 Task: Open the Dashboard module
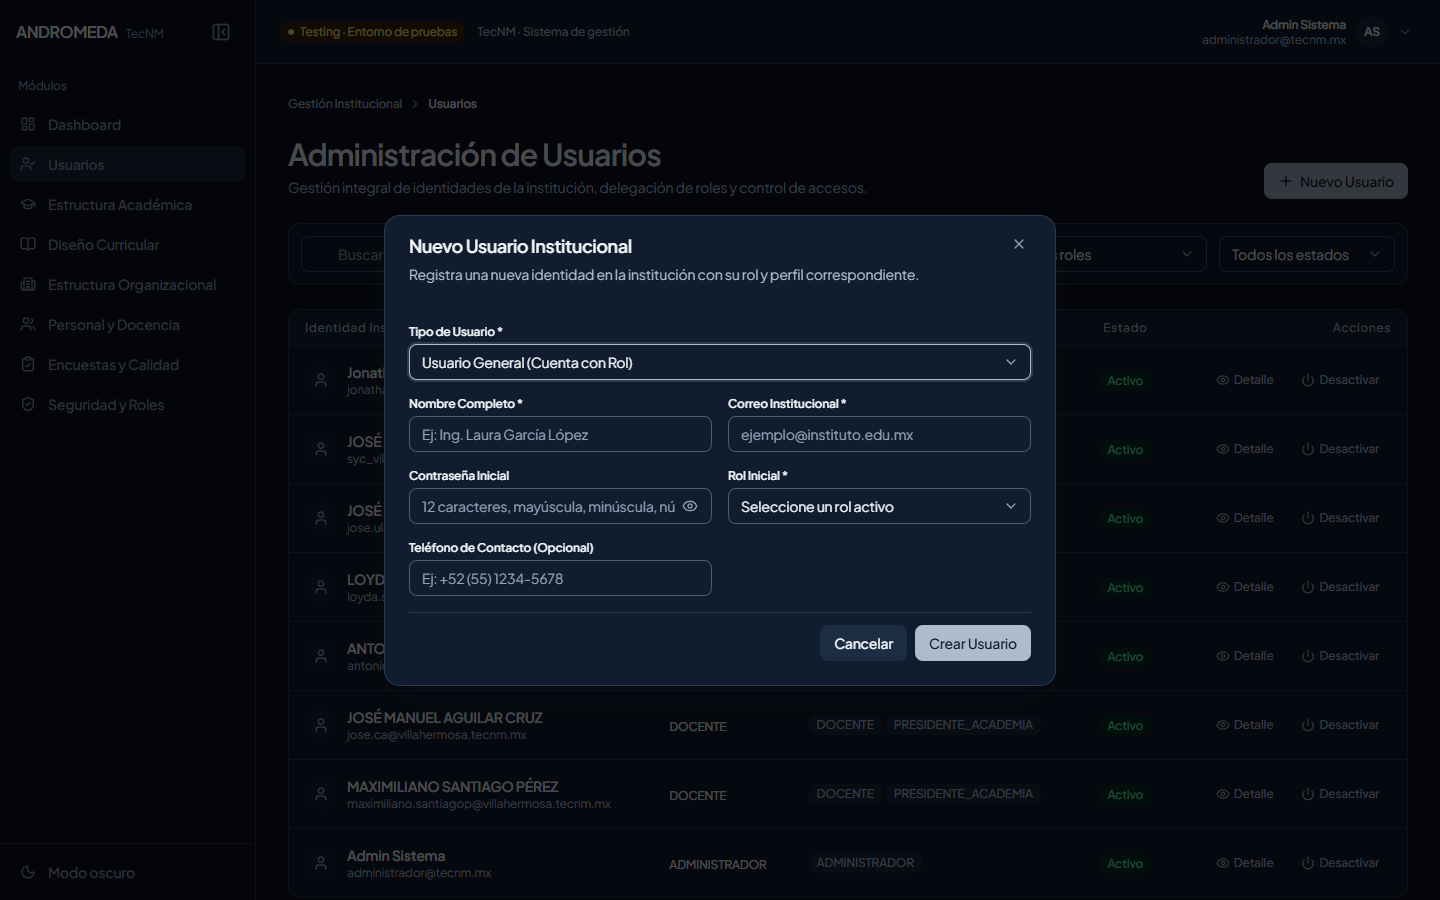127,125
